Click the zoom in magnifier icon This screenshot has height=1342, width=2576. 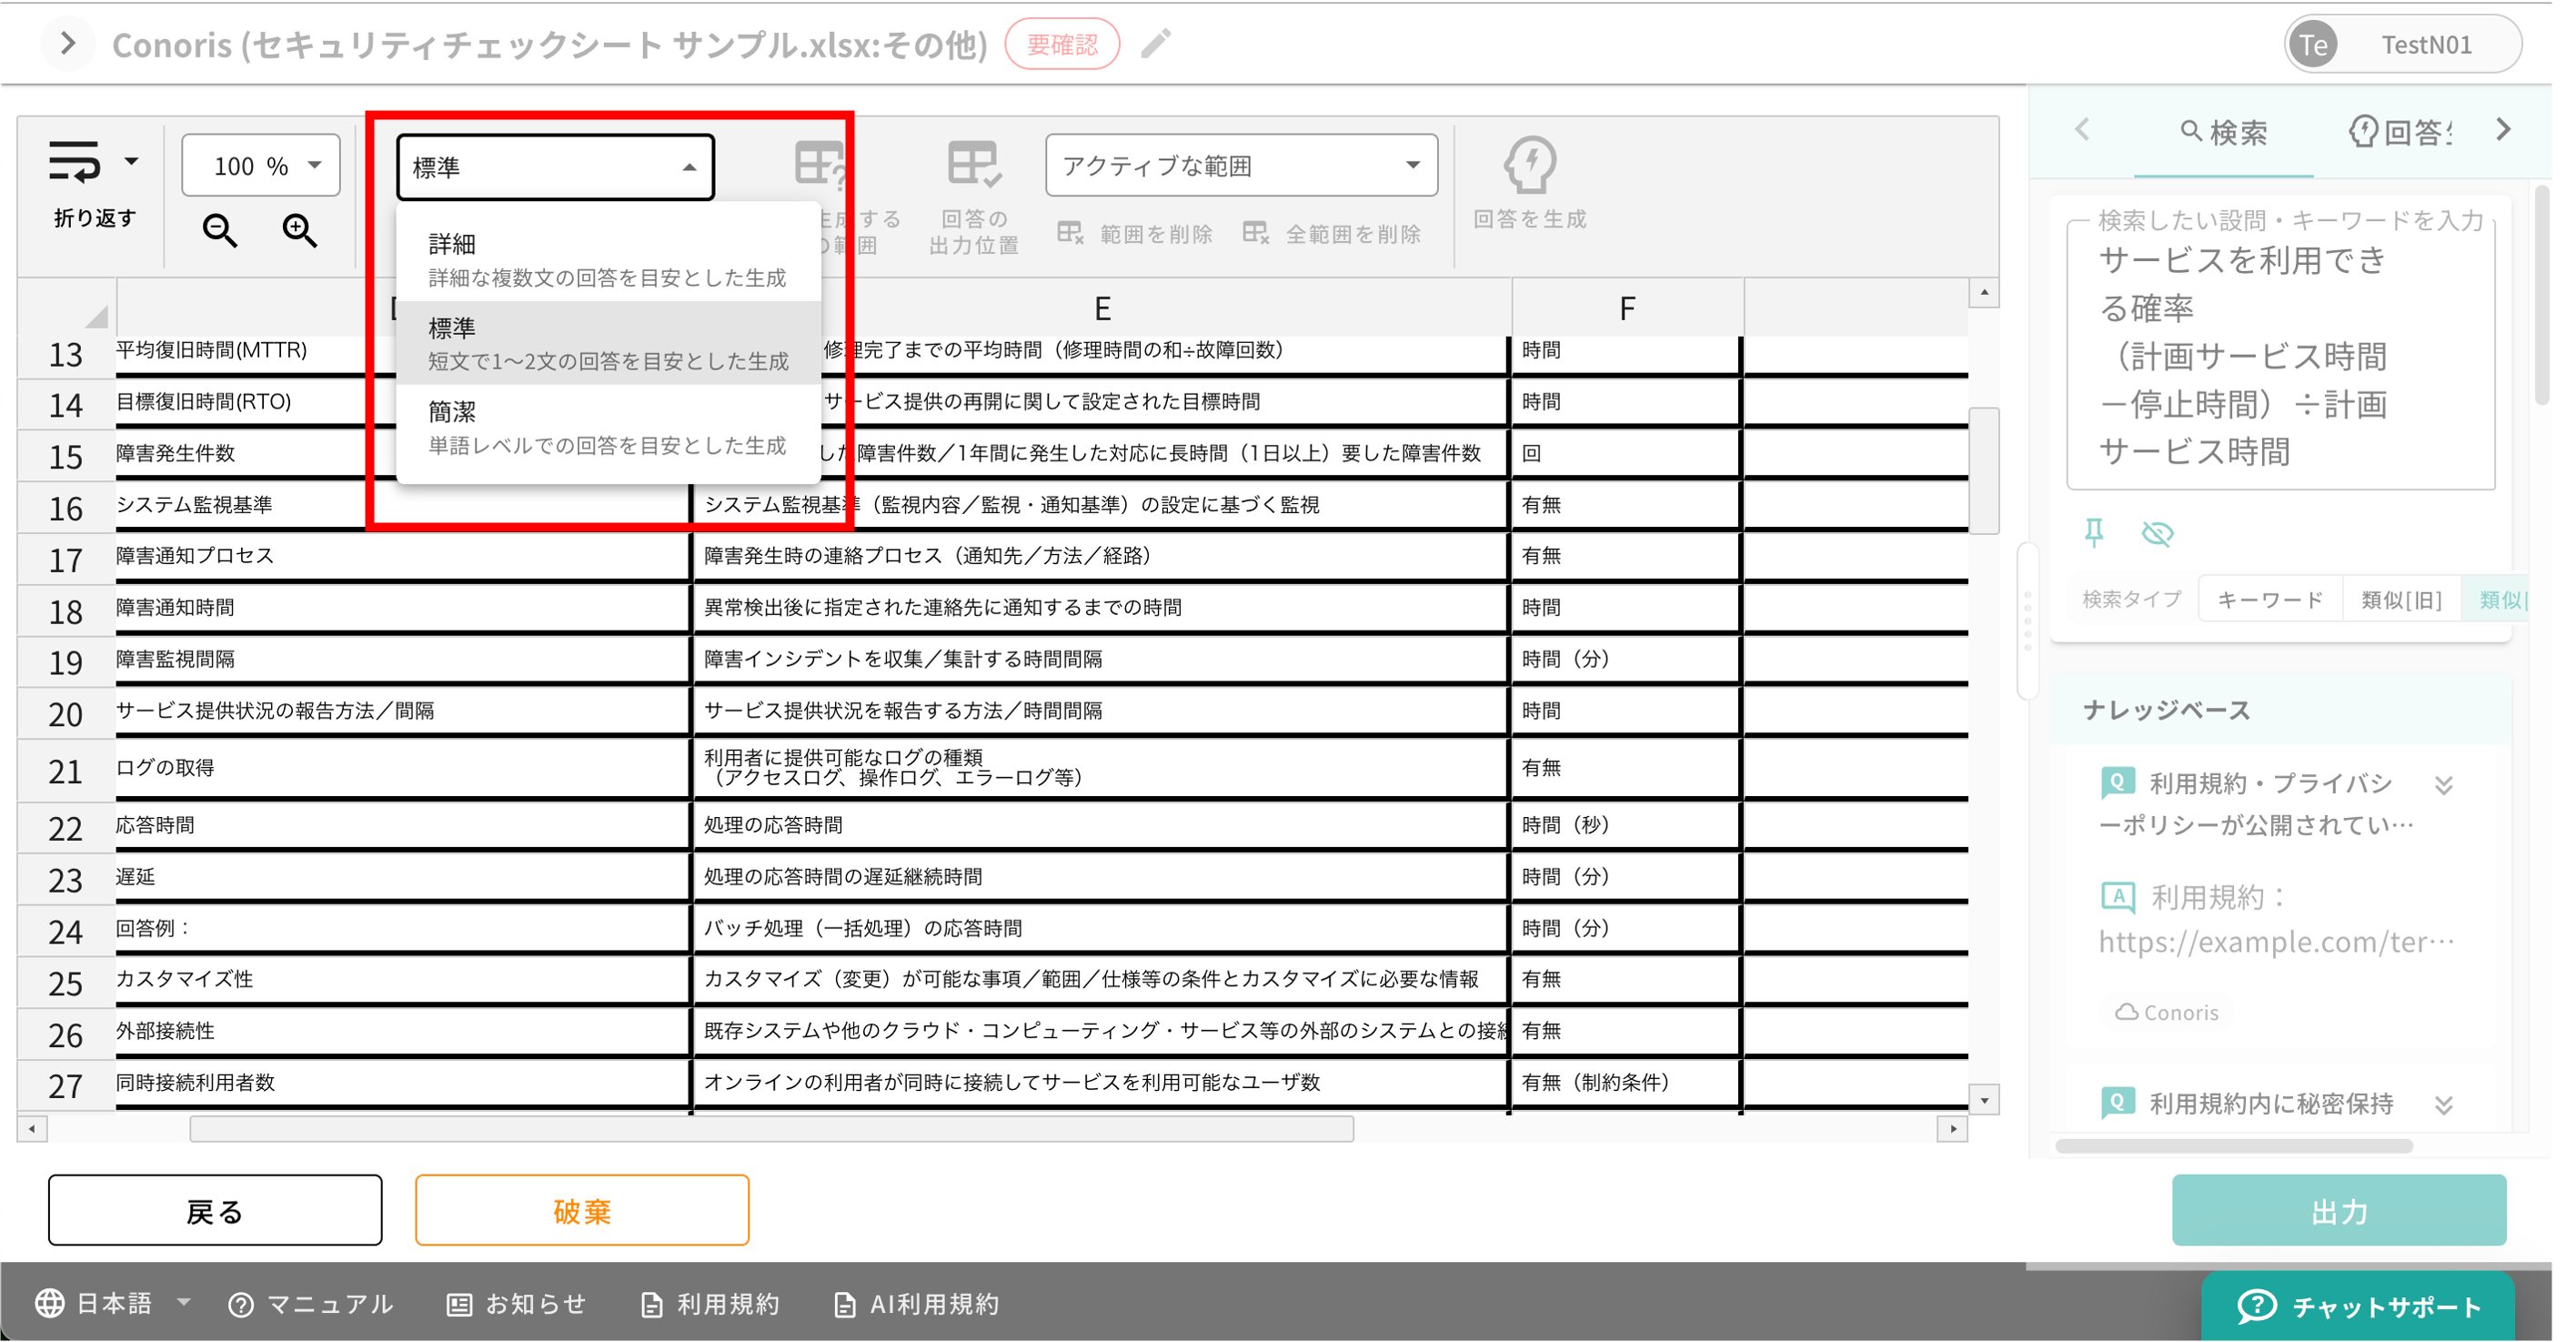(299, 231)
